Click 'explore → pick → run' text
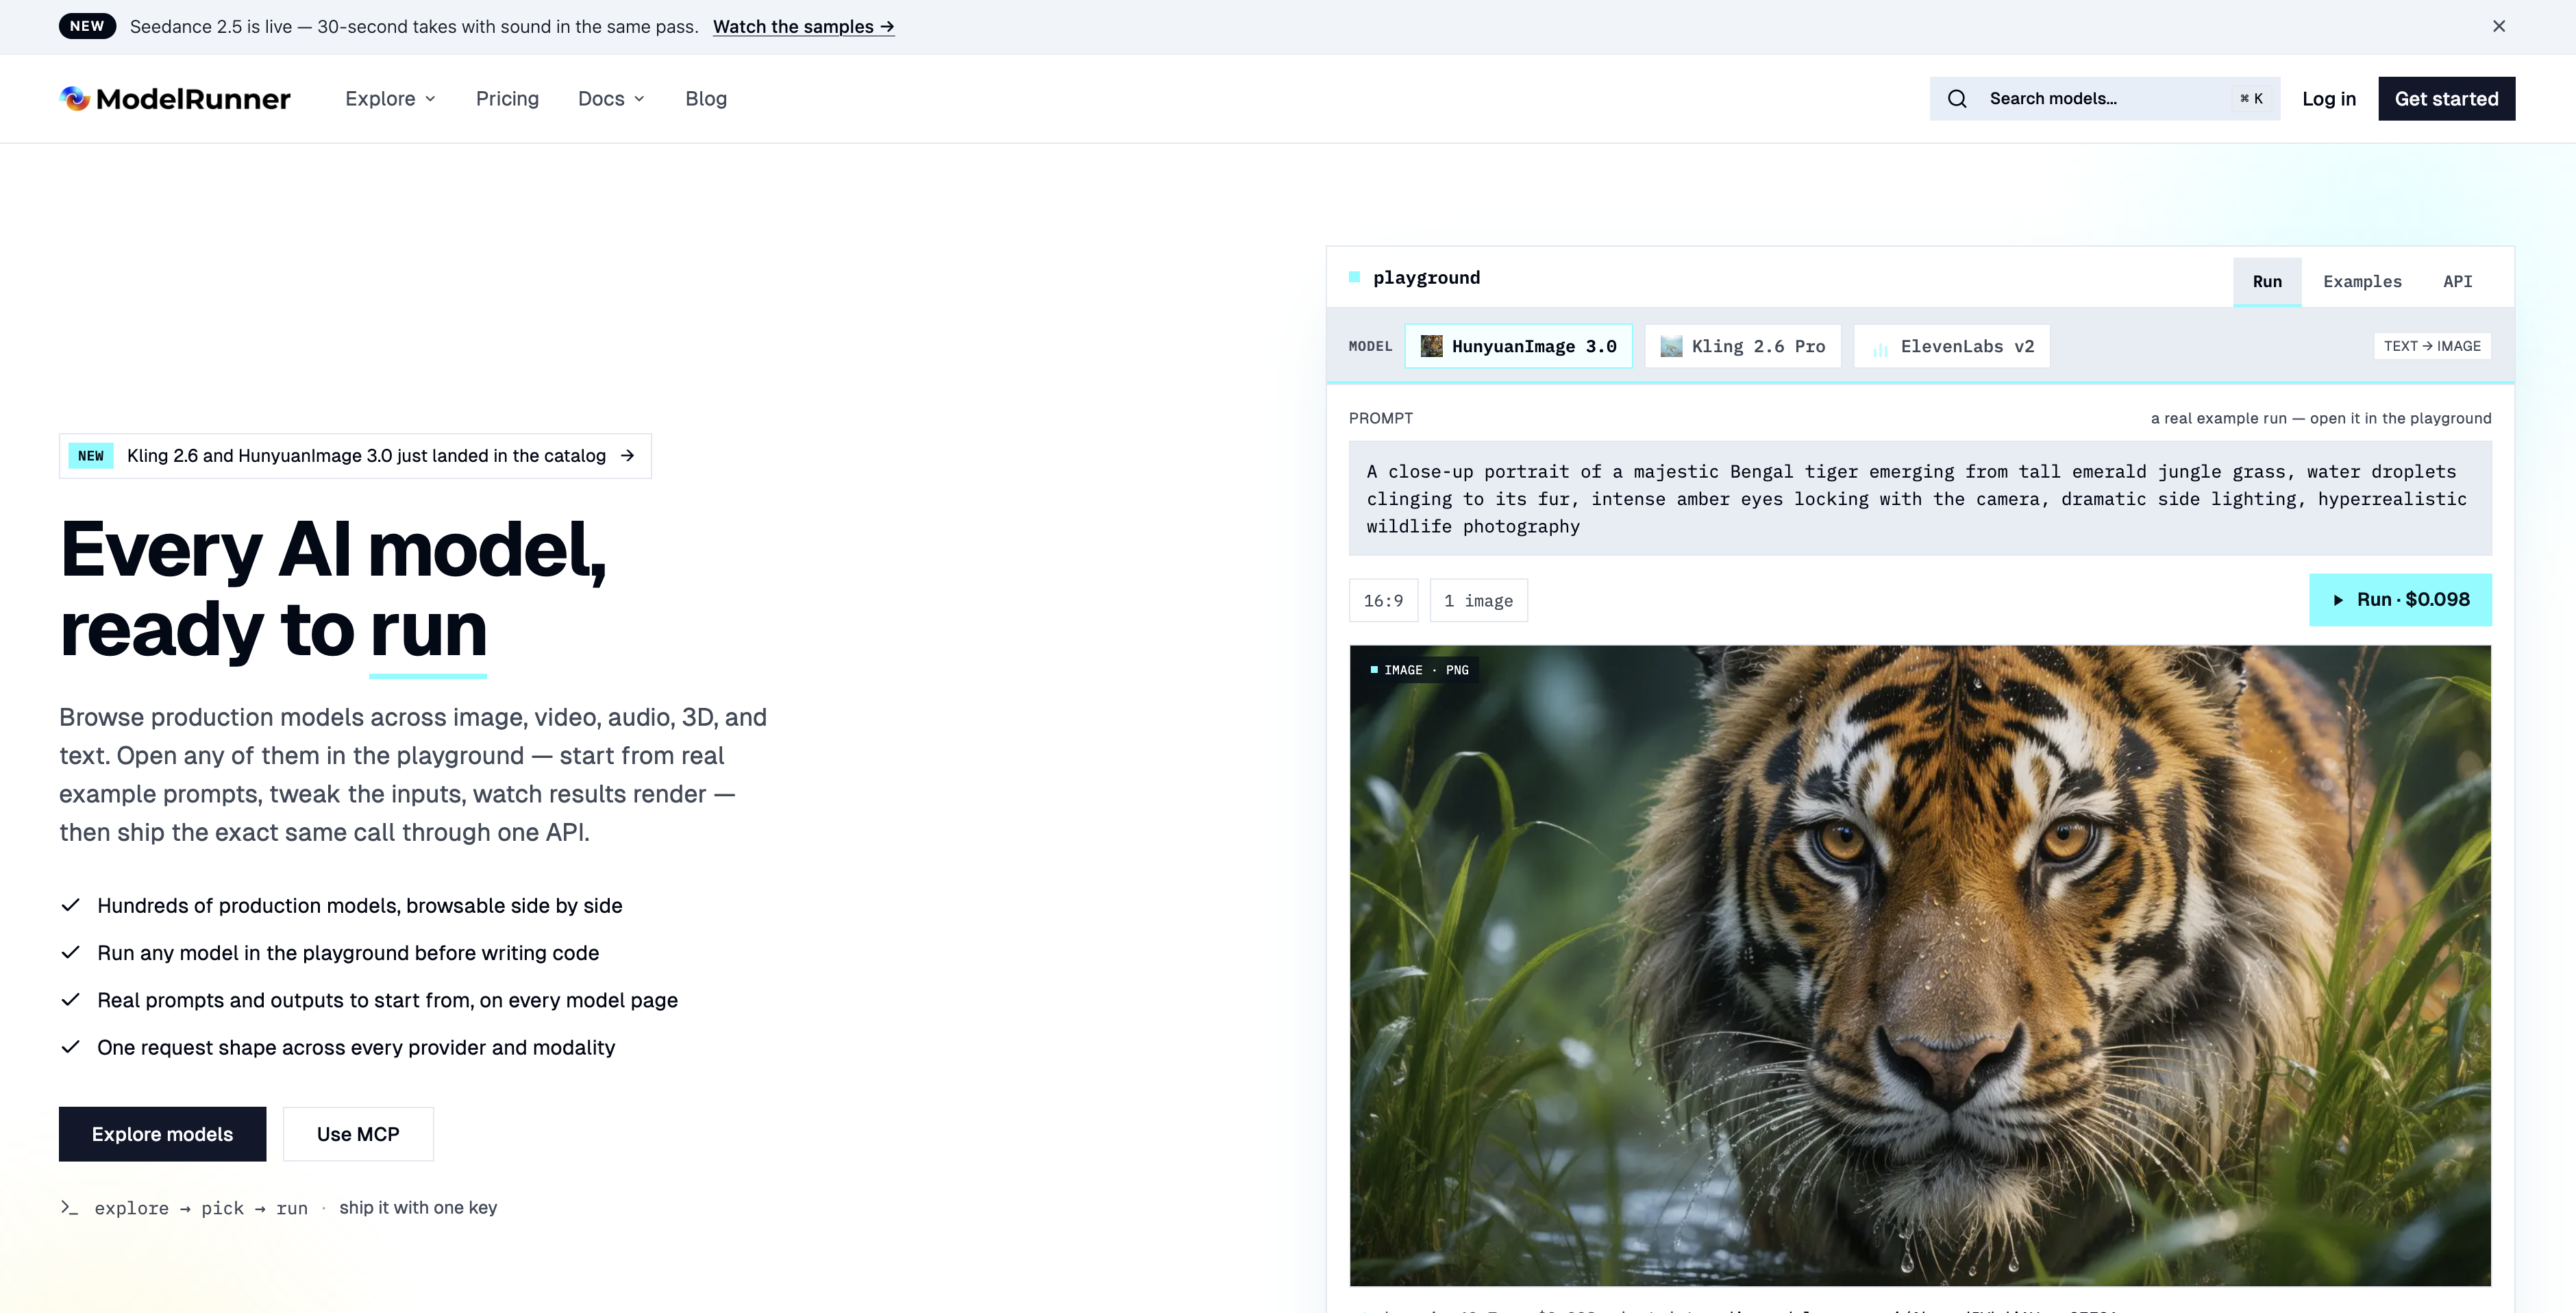Screen dimensions: 2576x1313 [201, 1208]
